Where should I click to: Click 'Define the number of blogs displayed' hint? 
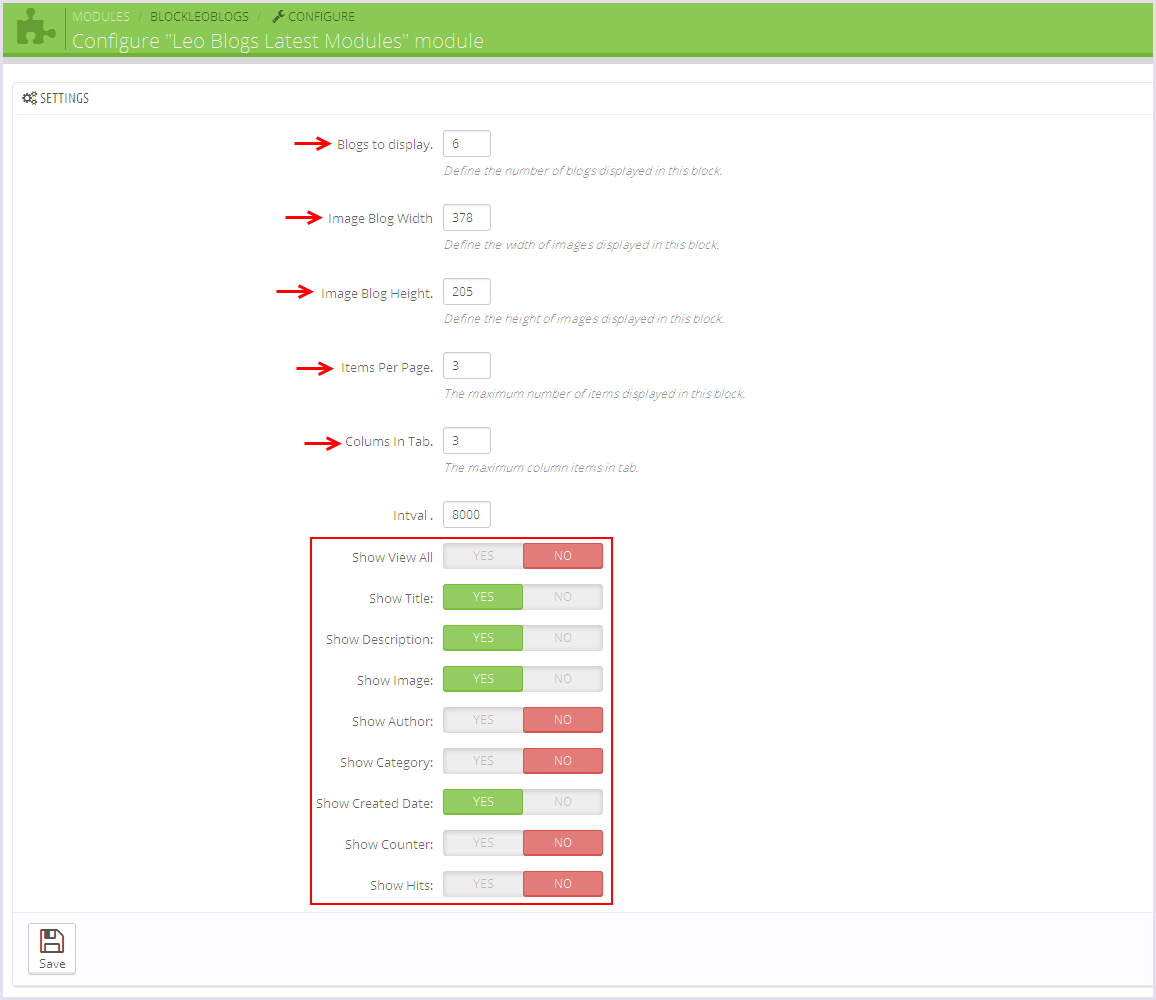[583, 171]
